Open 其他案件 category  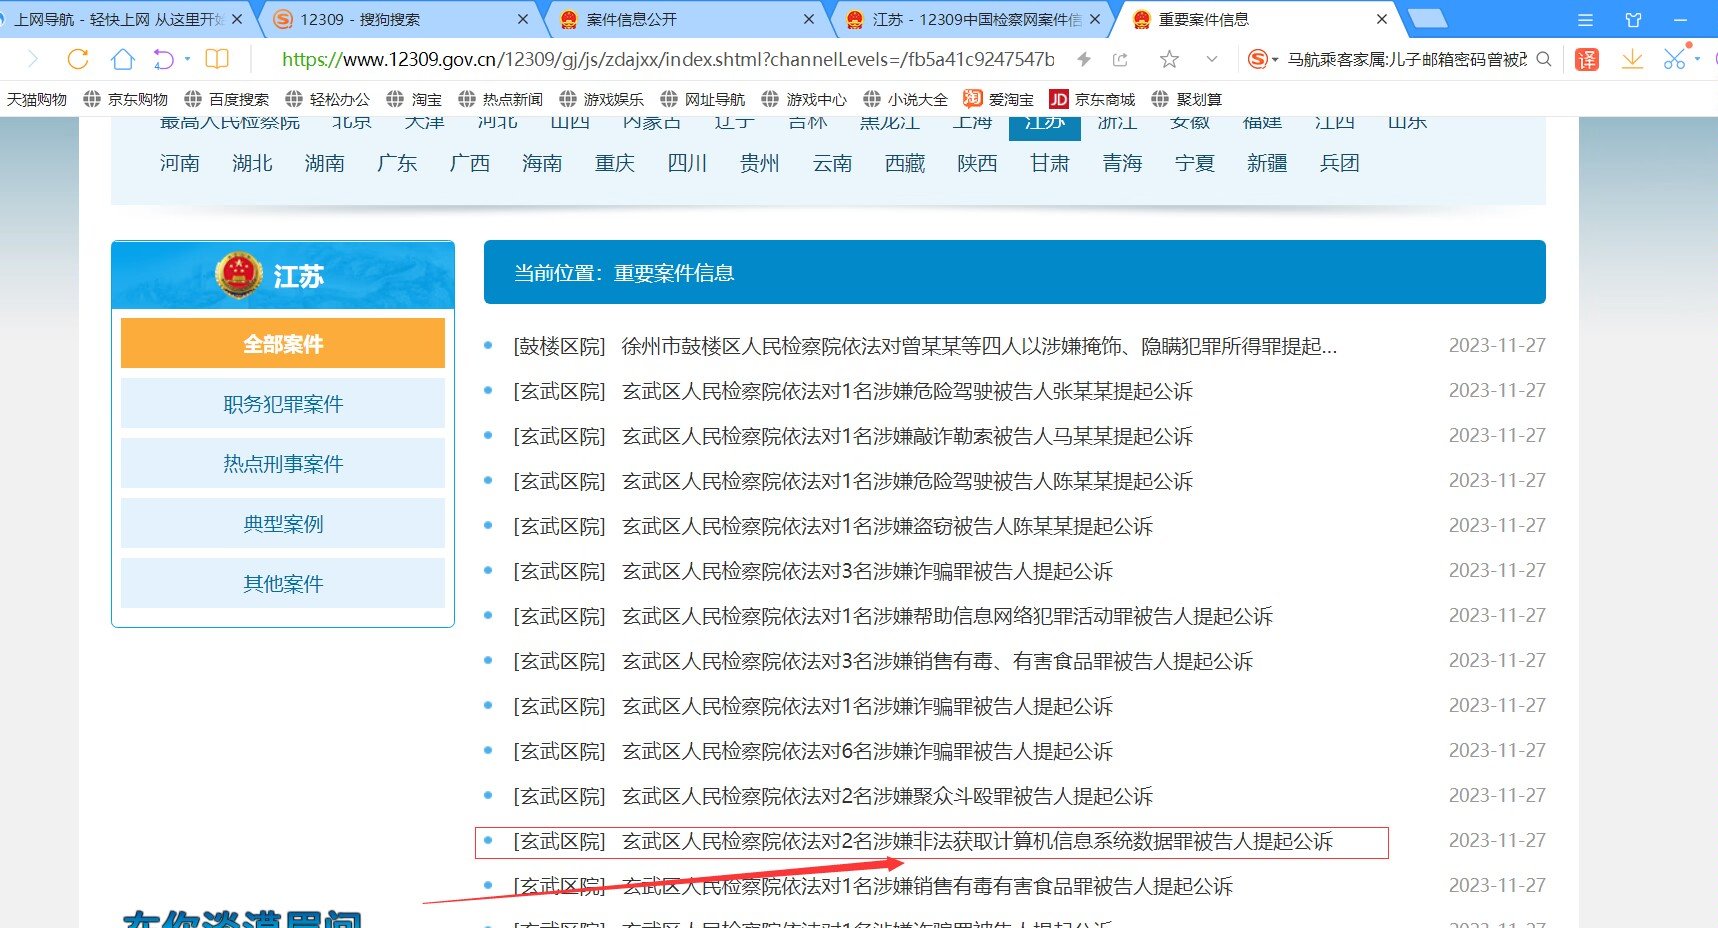pos(283,583)
